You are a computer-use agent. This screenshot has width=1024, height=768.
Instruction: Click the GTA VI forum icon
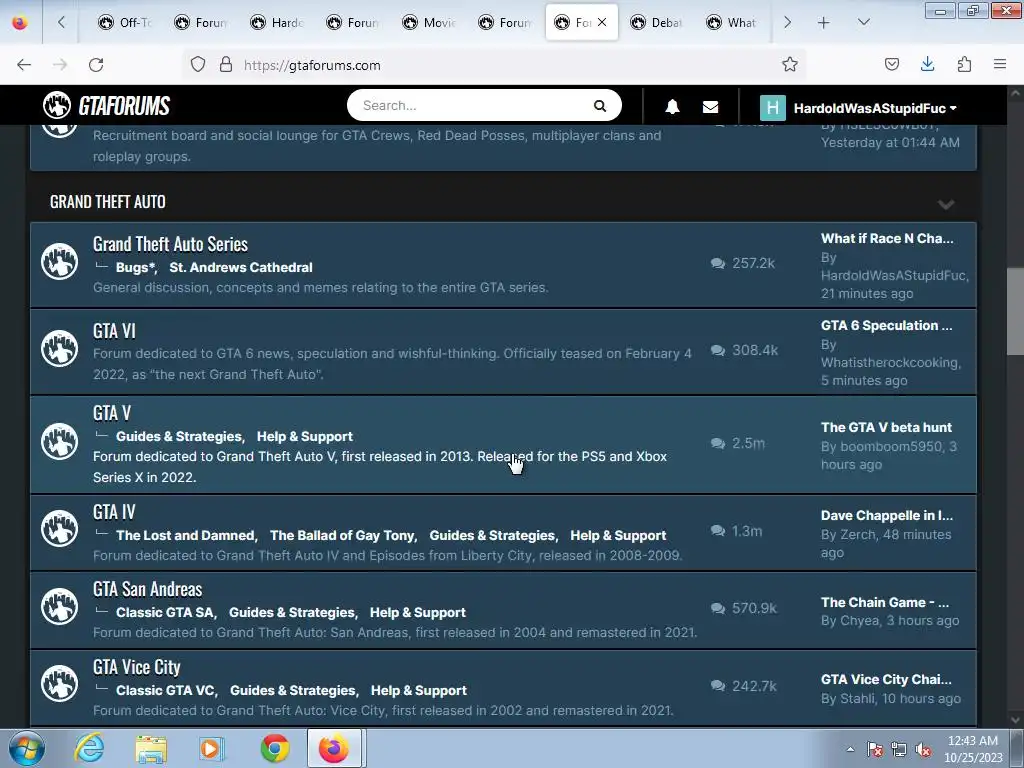pyautogui.click(x=59, y=348)
